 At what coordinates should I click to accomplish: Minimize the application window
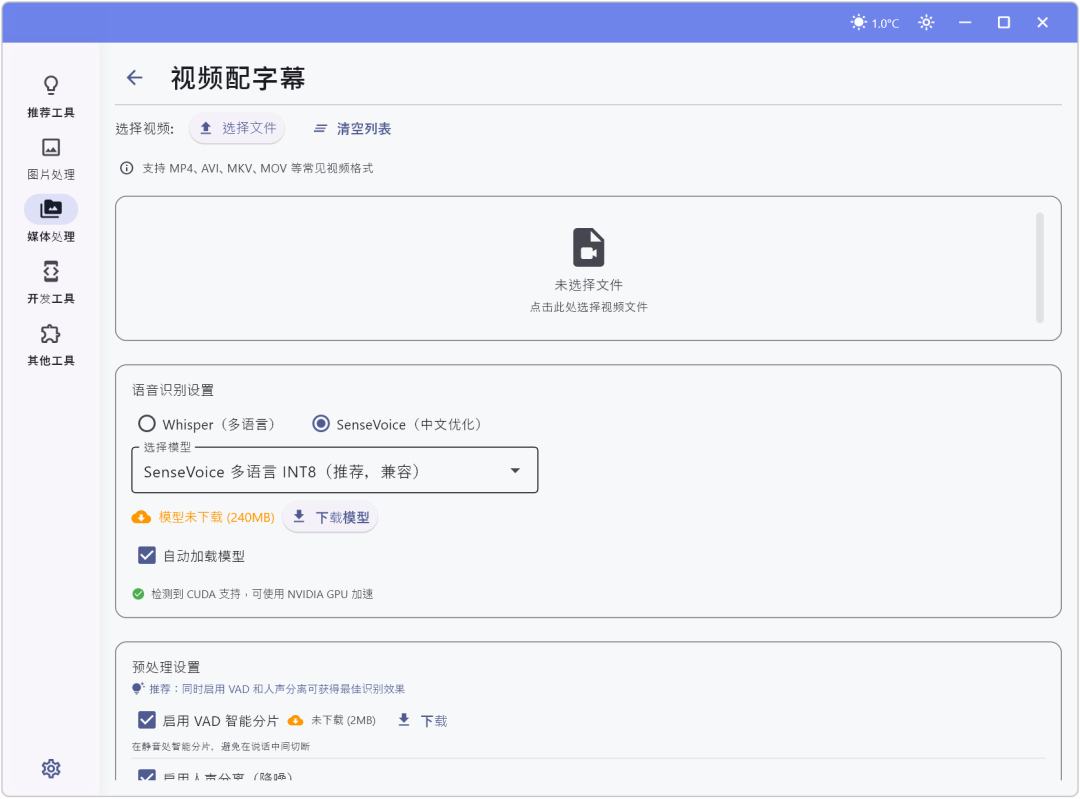(965, 23)
